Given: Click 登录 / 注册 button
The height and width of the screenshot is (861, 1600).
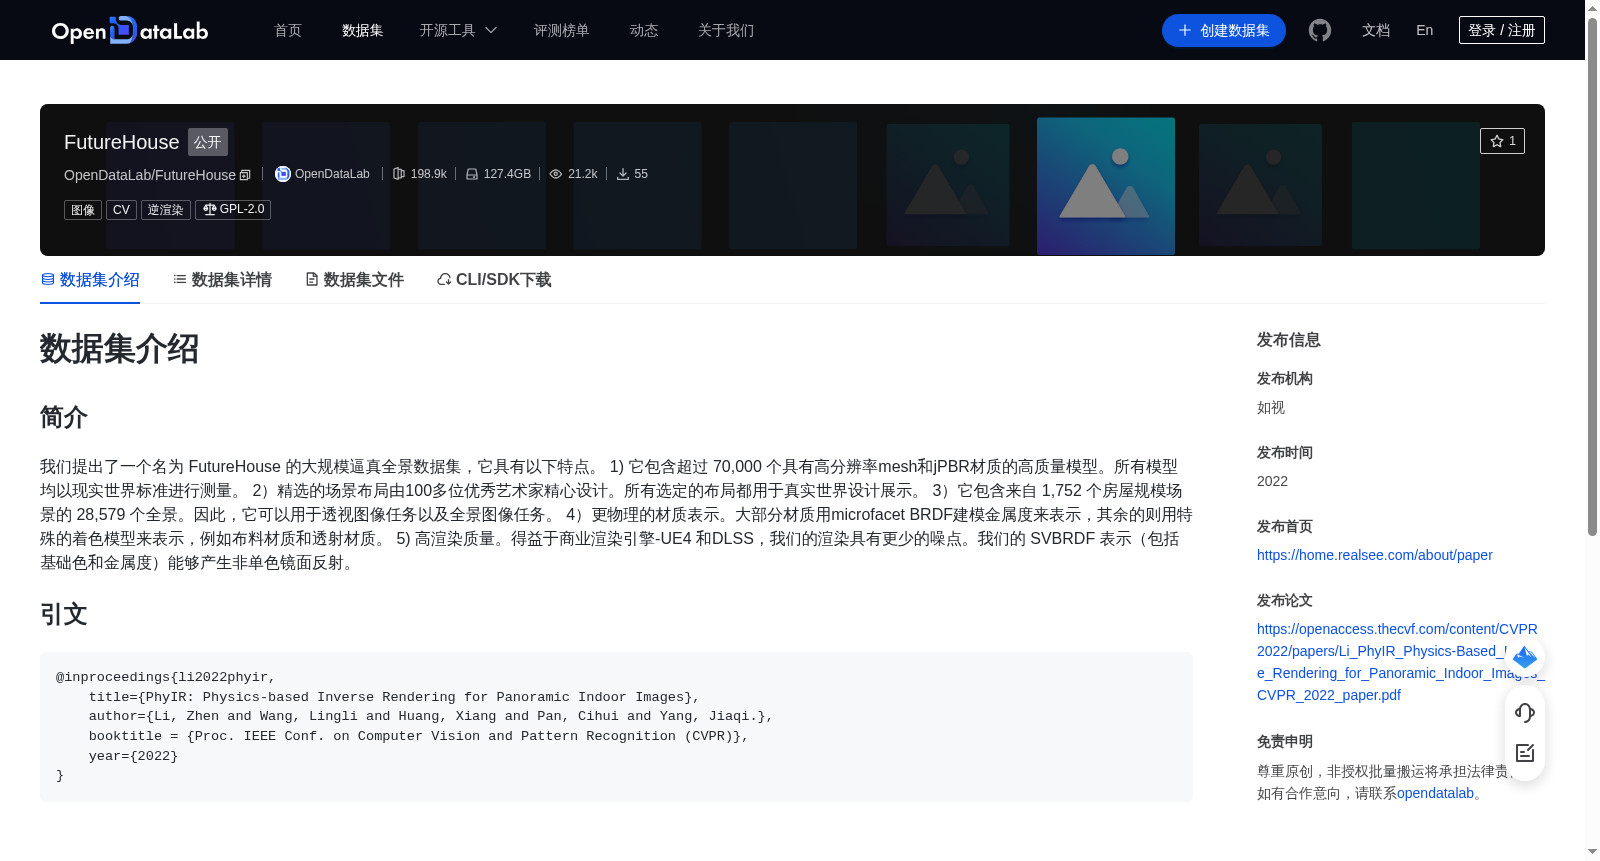Looking at the screenshot, I should [1502, 30].
